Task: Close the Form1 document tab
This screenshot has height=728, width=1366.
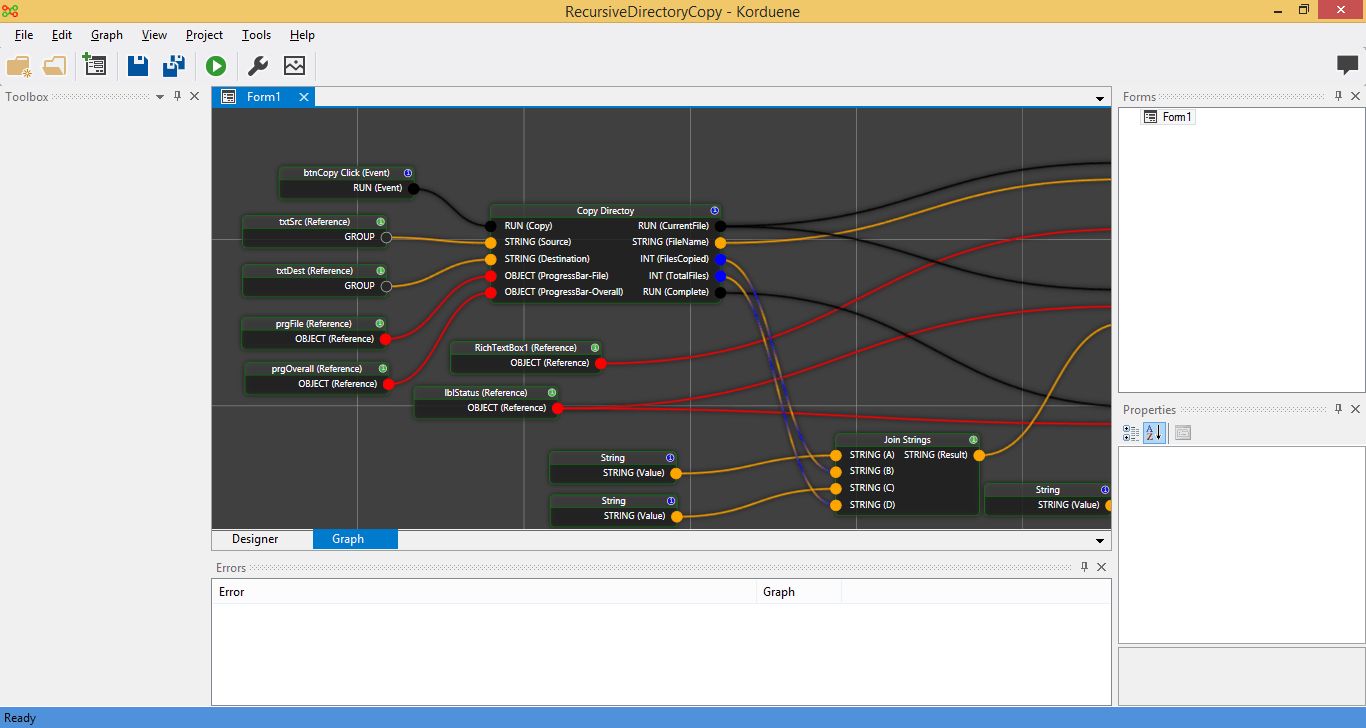Action: 303,97
